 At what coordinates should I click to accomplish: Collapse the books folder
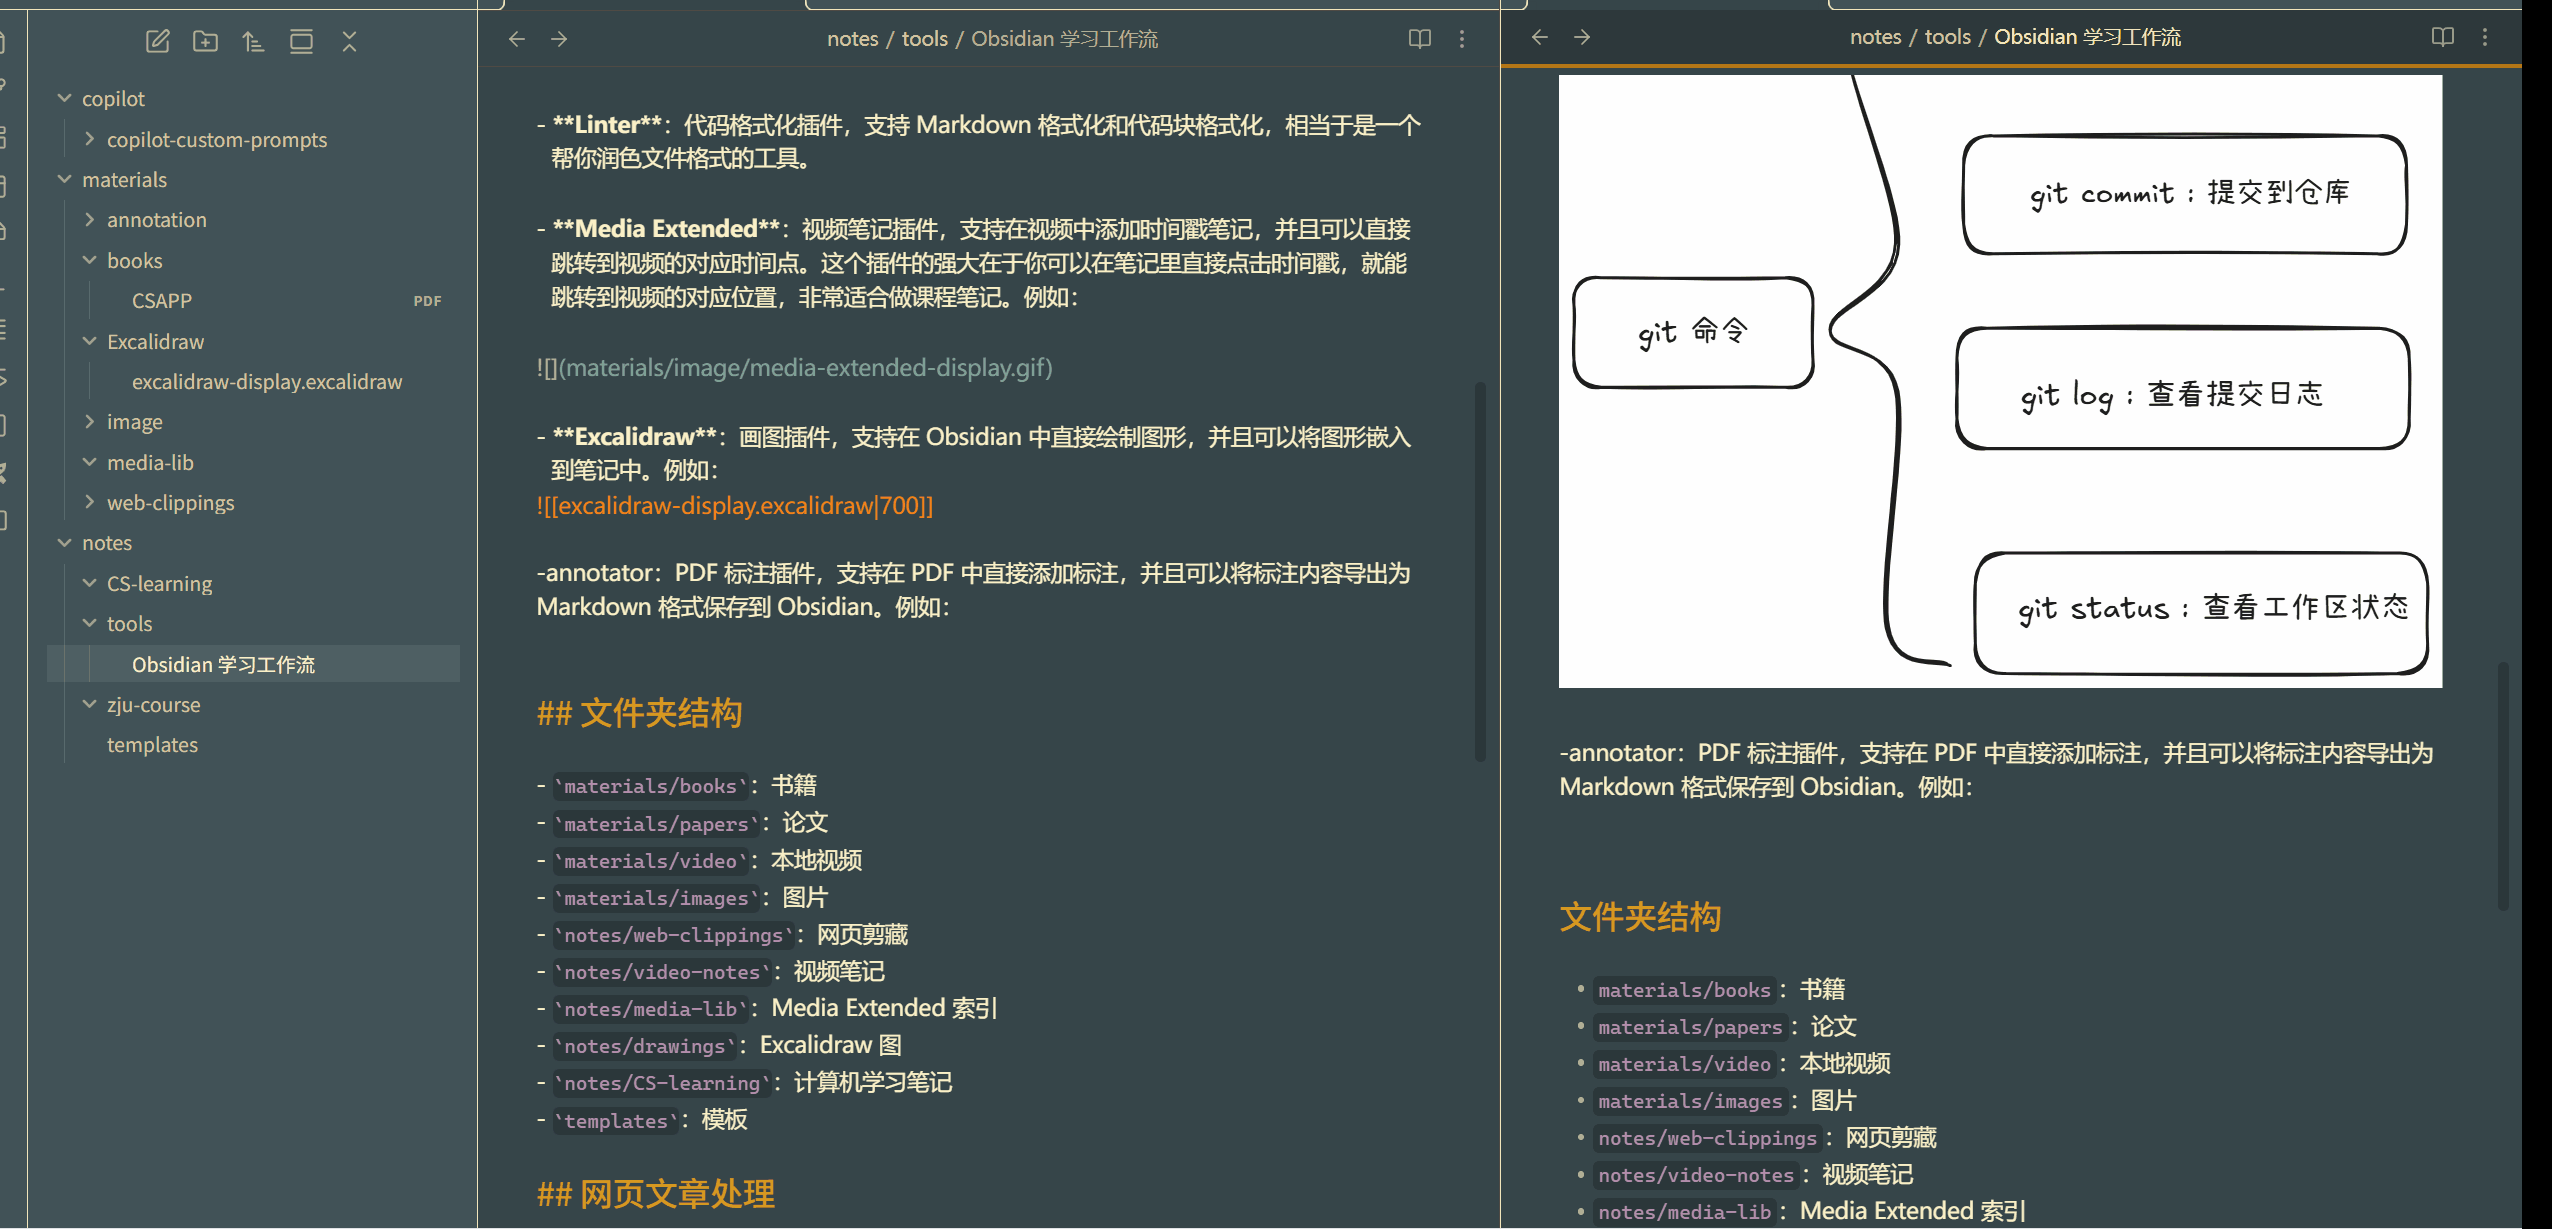click(x=90, y=260)
